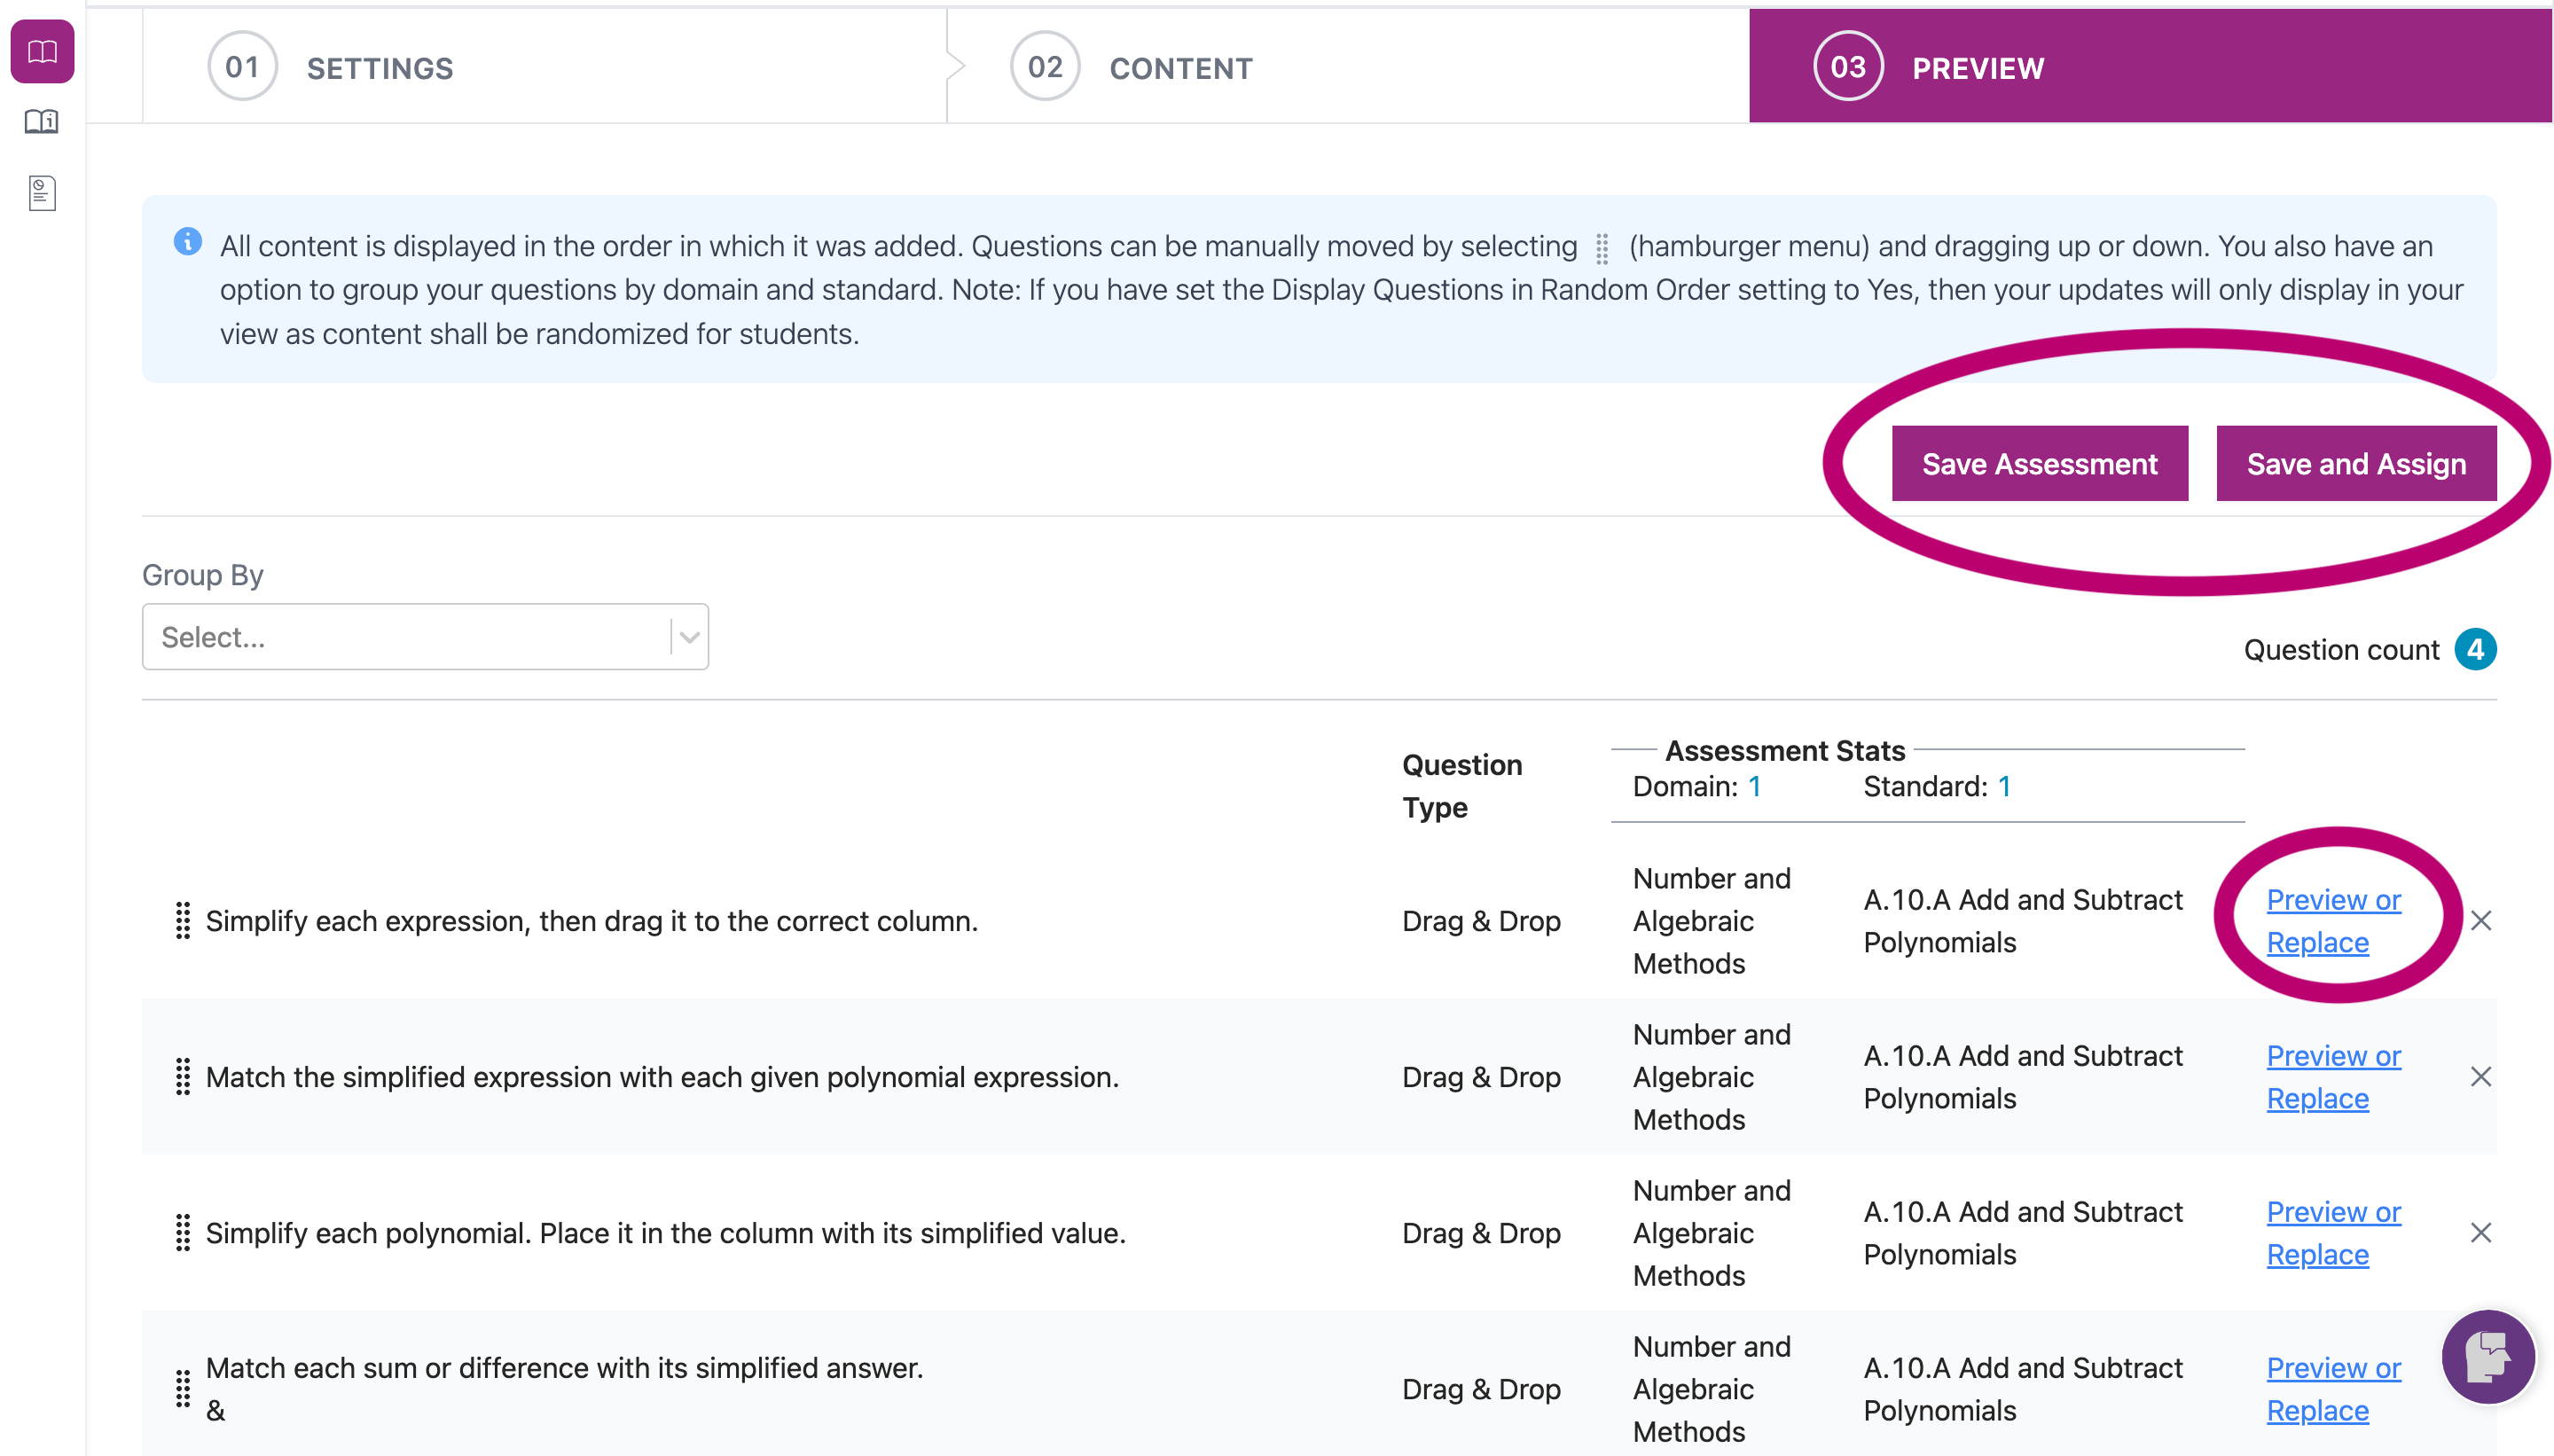Viewport: 2554px width, 1456px height.
Task: Expand Group By with the chevron arrow
Action: point(689,637)
